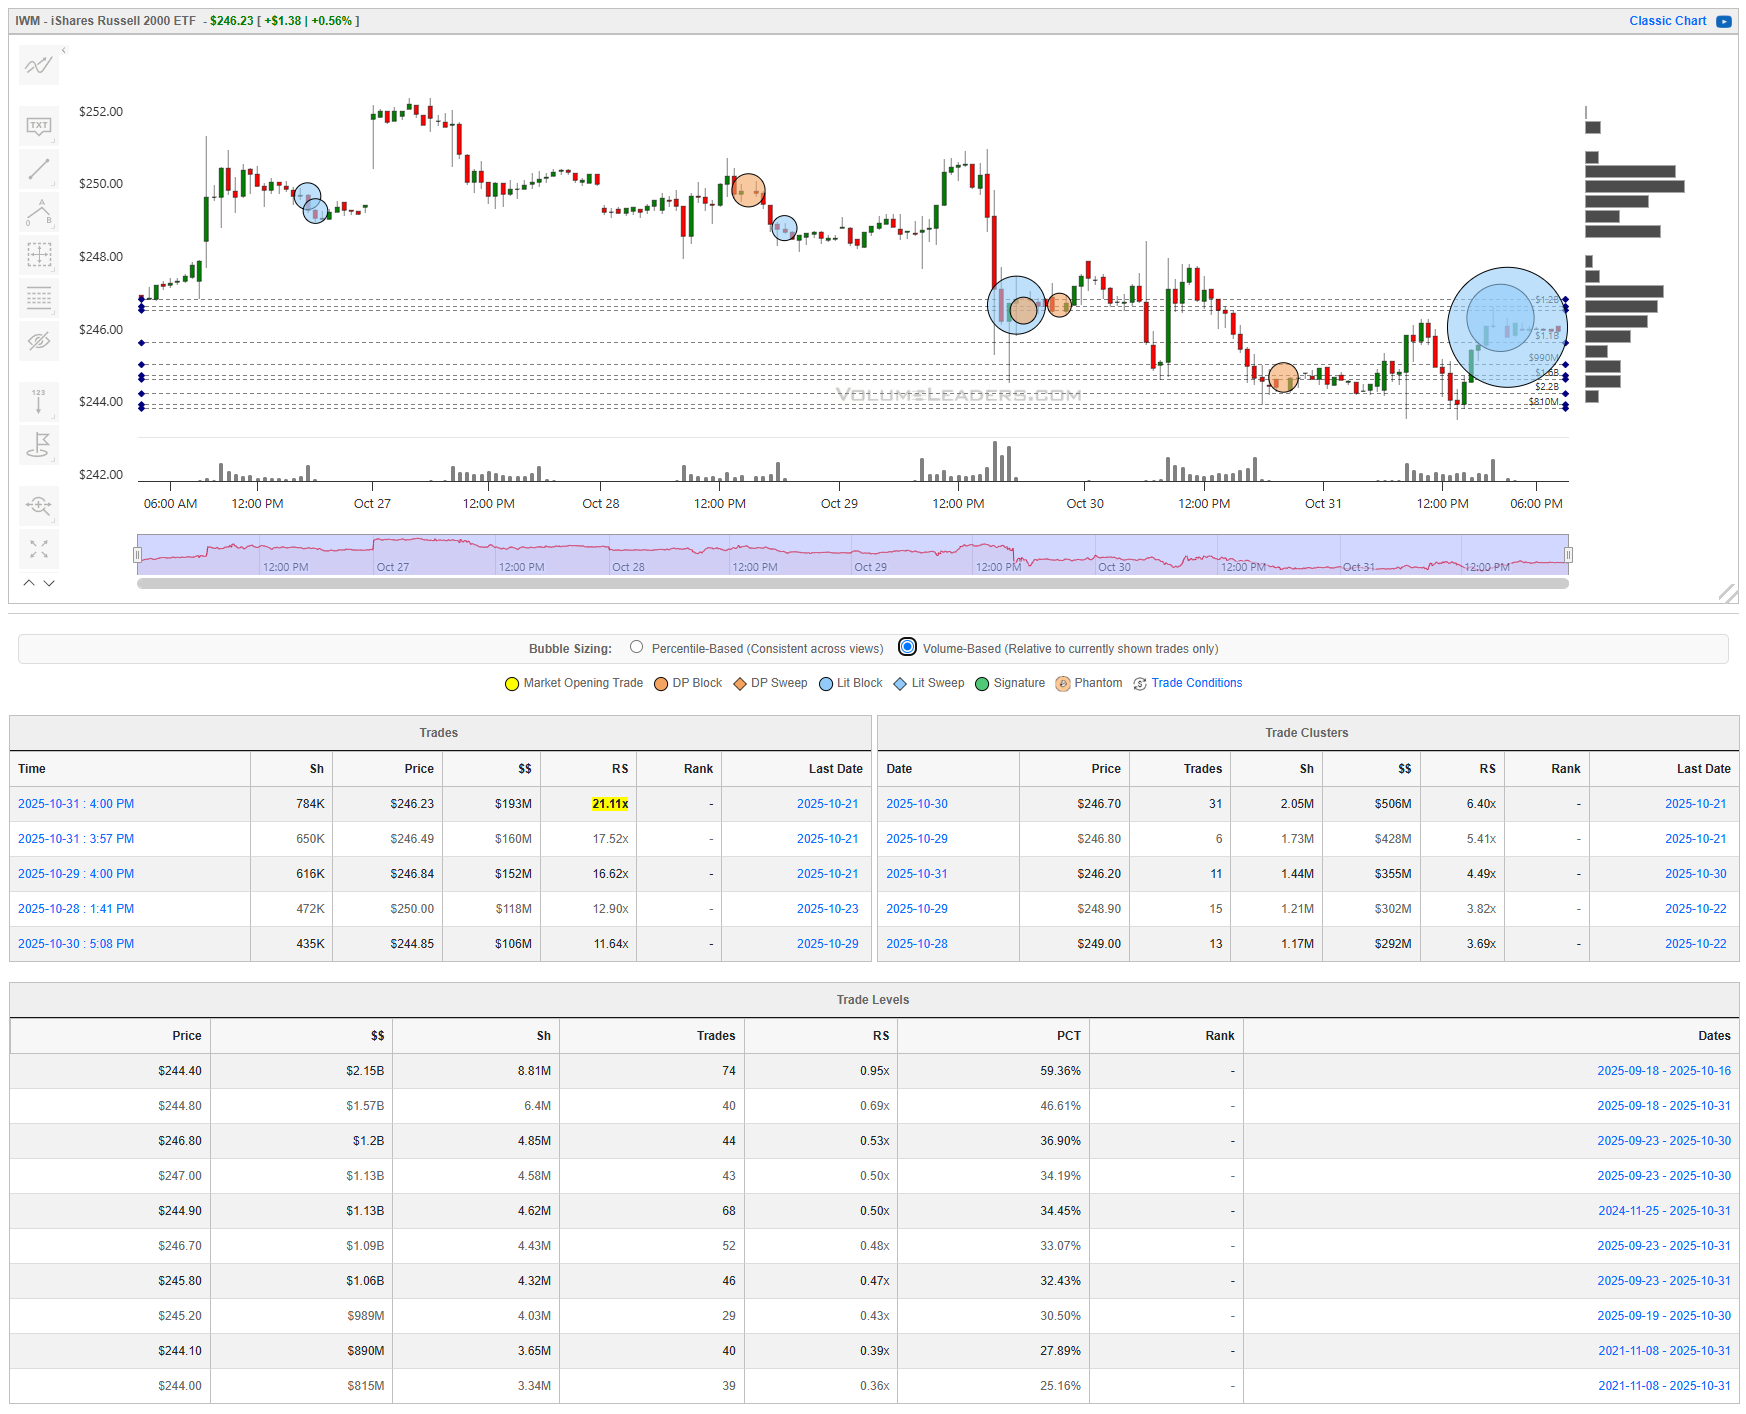Open the 2025-10-28 trade cluster date link
This screenshot has height=1414, width=1746.
click(x=917, y=944)
